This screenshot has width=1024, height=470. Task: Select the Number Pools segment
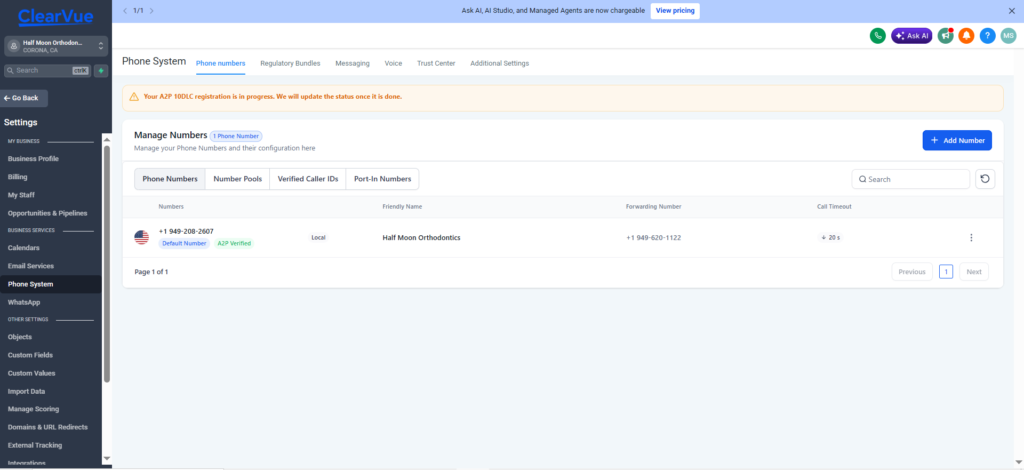click(238, 179)
